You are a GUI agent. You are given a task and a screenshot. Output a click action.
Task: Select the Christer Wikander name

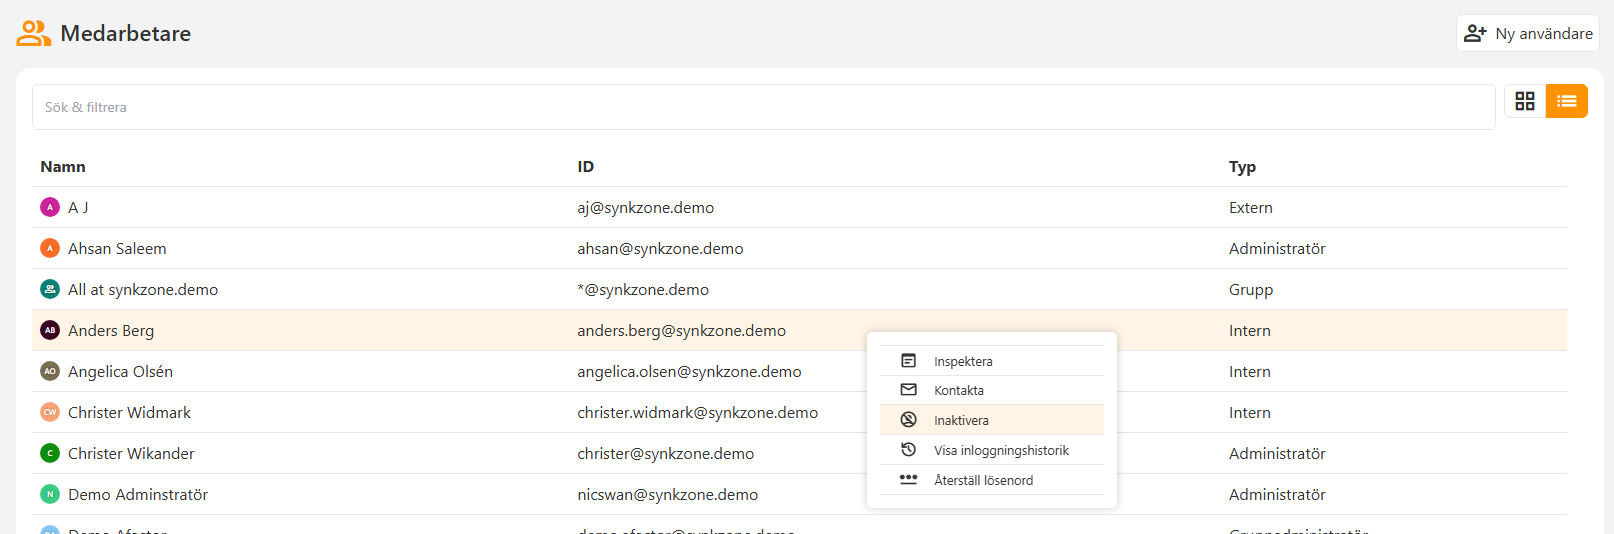tap(131, 453)
